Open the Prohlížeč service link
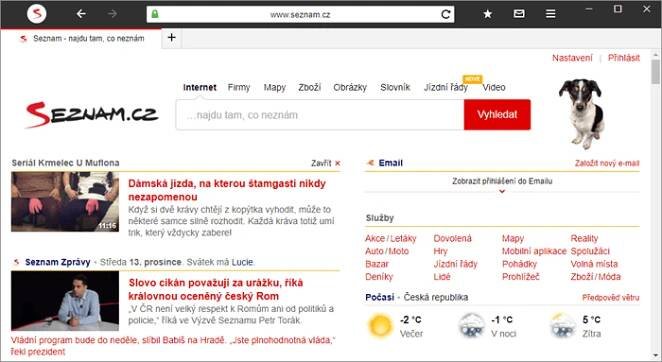 tap(521, 277)
